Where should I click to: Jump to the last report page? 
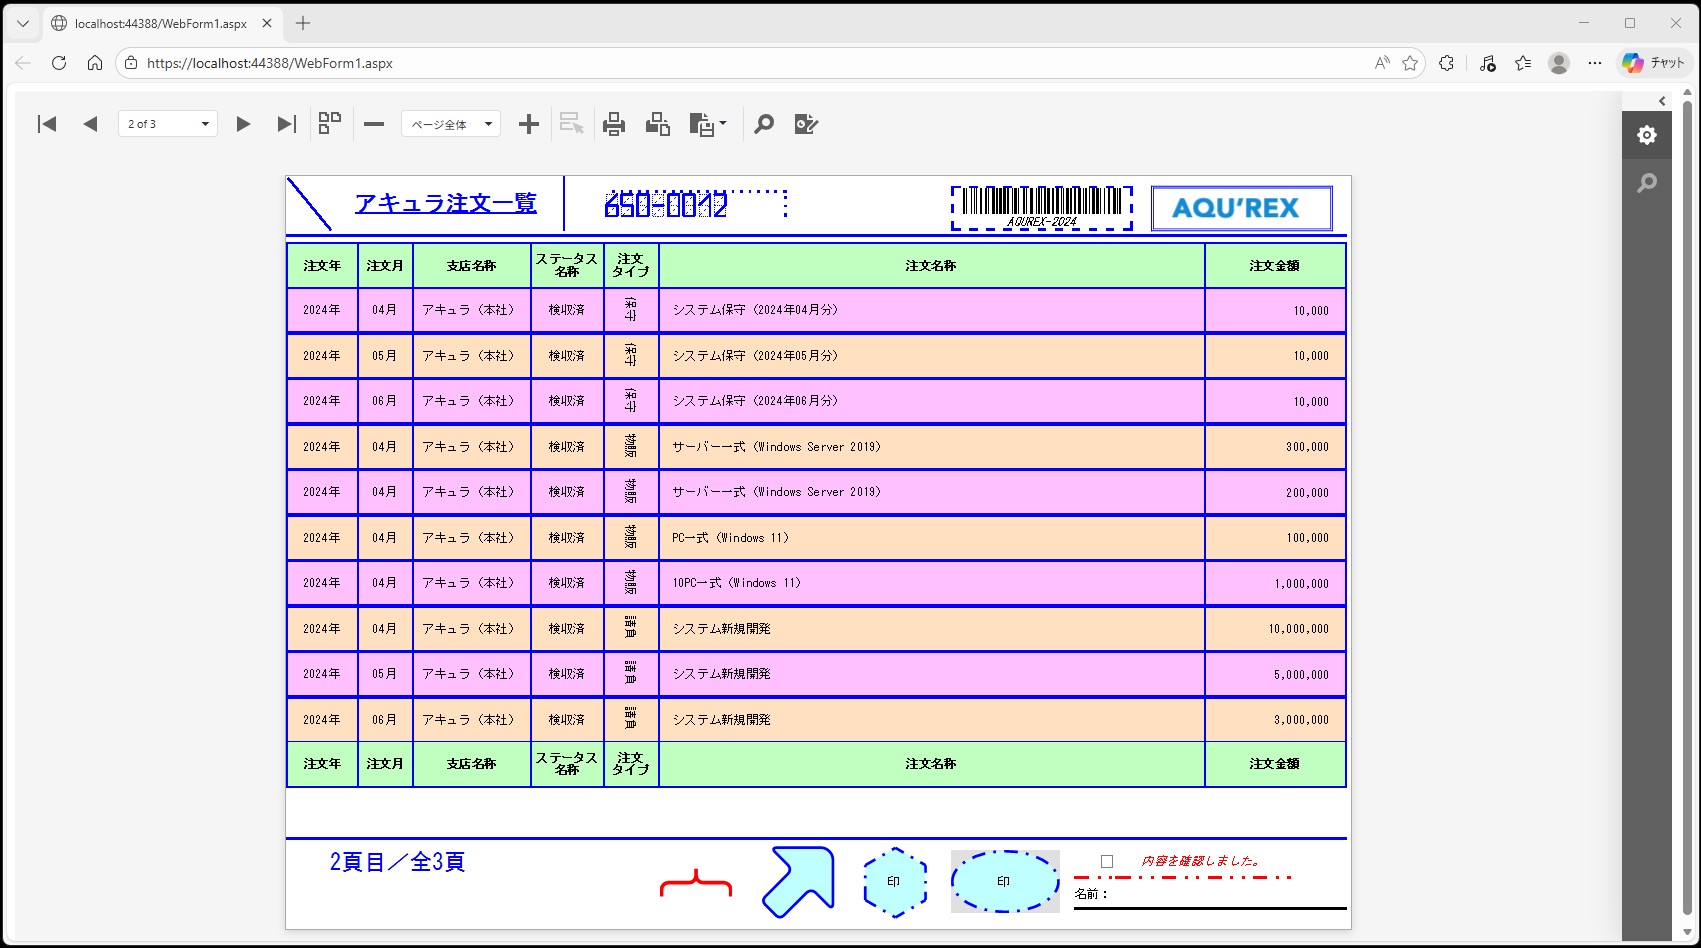coord(287,124)
